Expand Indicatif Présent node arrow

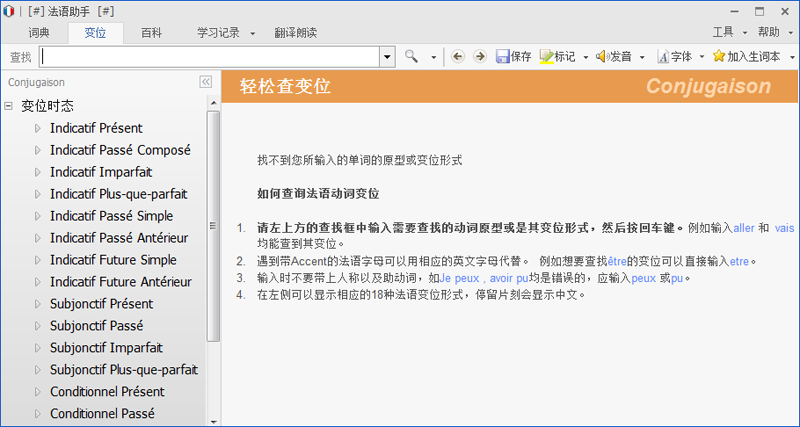38,128
